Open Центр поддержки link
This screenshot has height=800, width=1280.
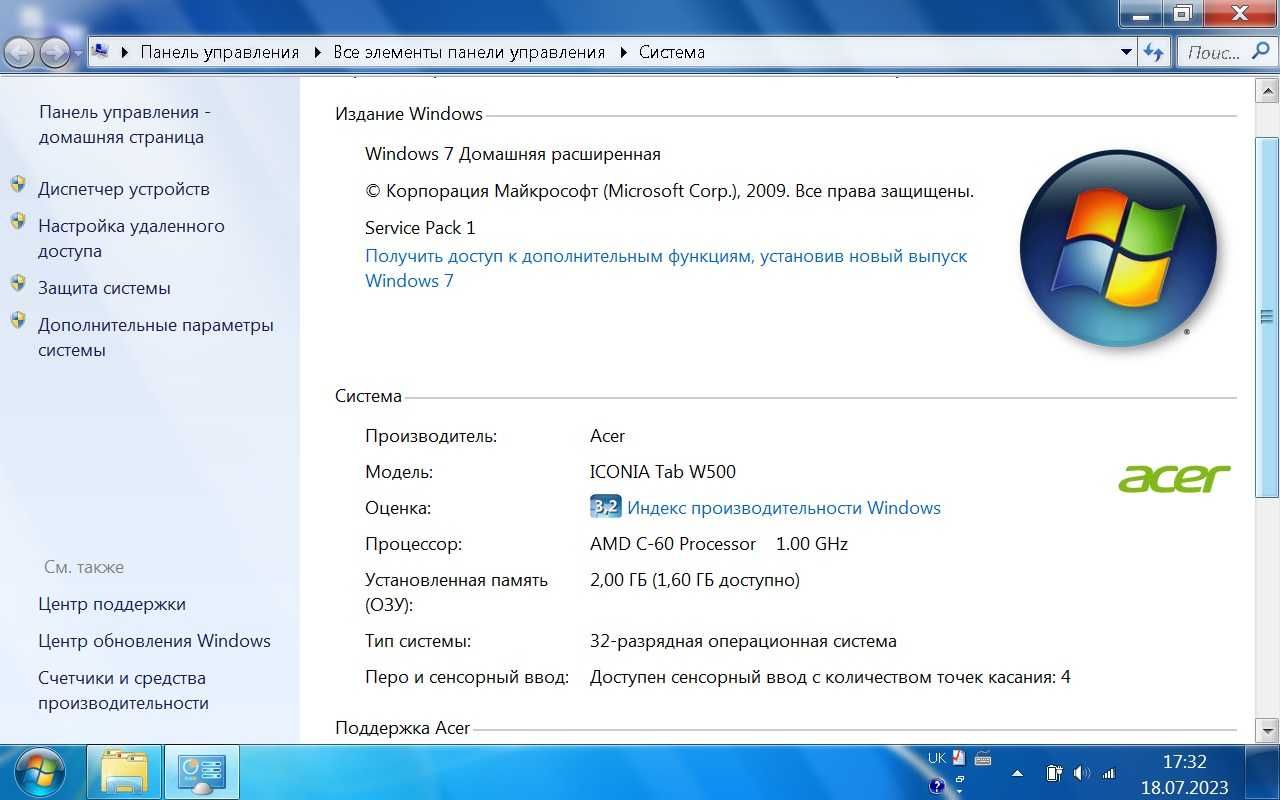pyautogui.click(x=112, y=603)
